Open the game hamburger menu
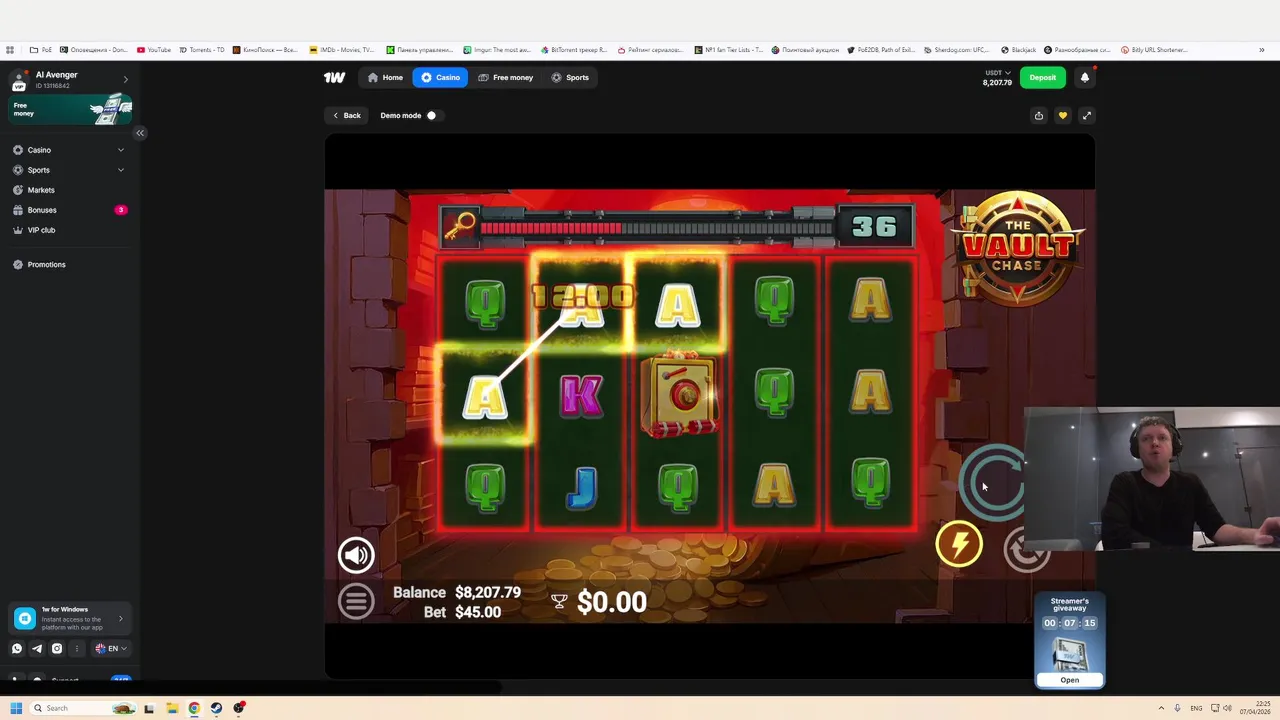 click(x=356, y=601)
